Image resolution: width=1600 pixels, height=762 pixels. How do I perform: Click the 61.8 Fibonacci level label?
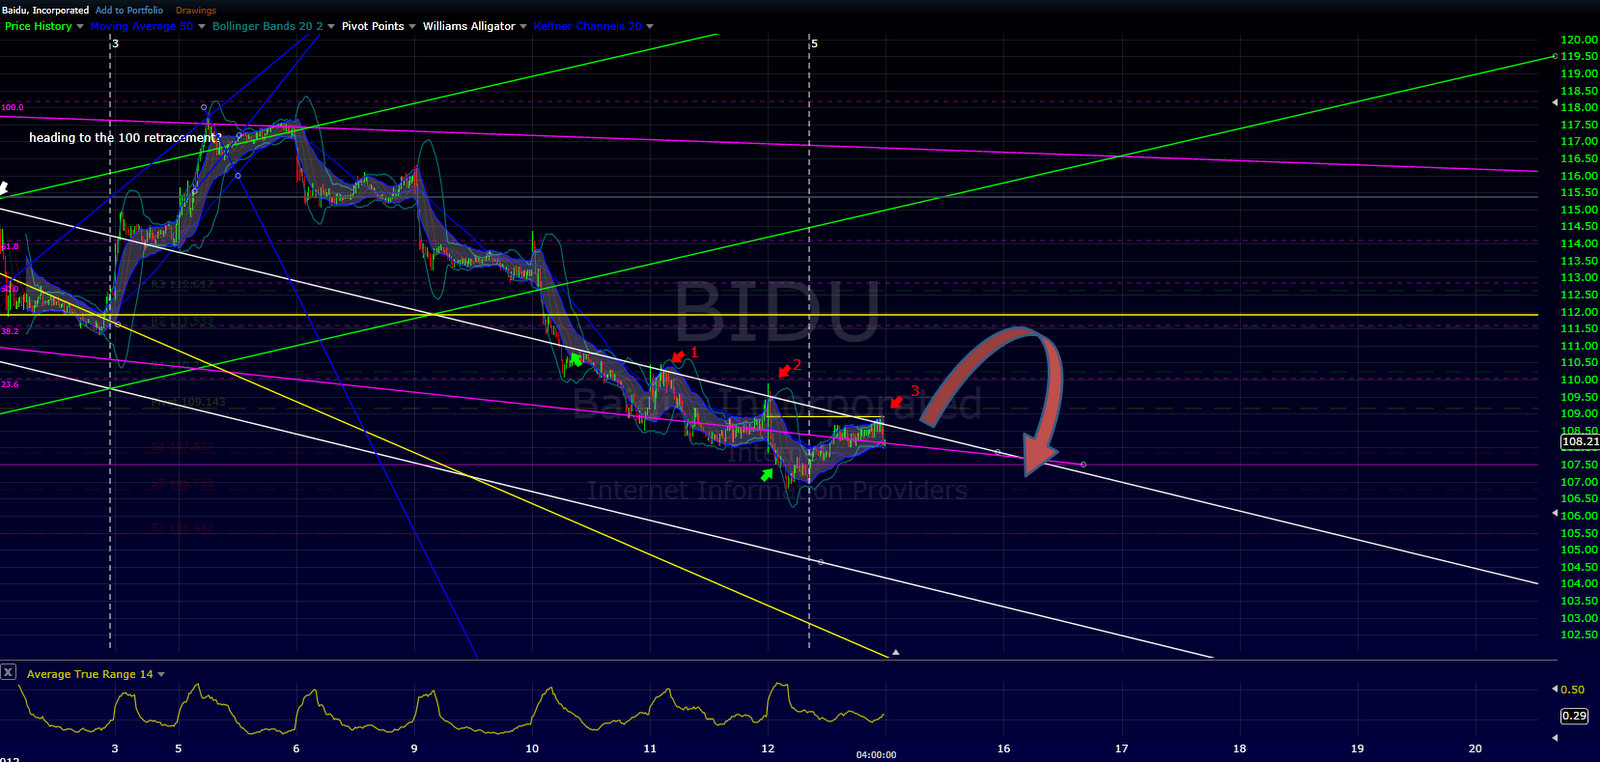coord(10,246)
